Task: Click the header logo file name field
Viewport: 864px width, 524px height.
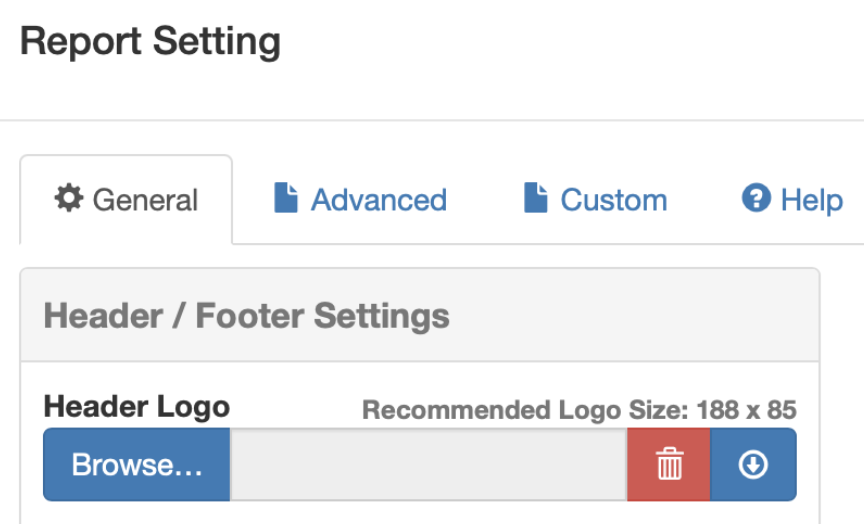Action: [428, 465]
